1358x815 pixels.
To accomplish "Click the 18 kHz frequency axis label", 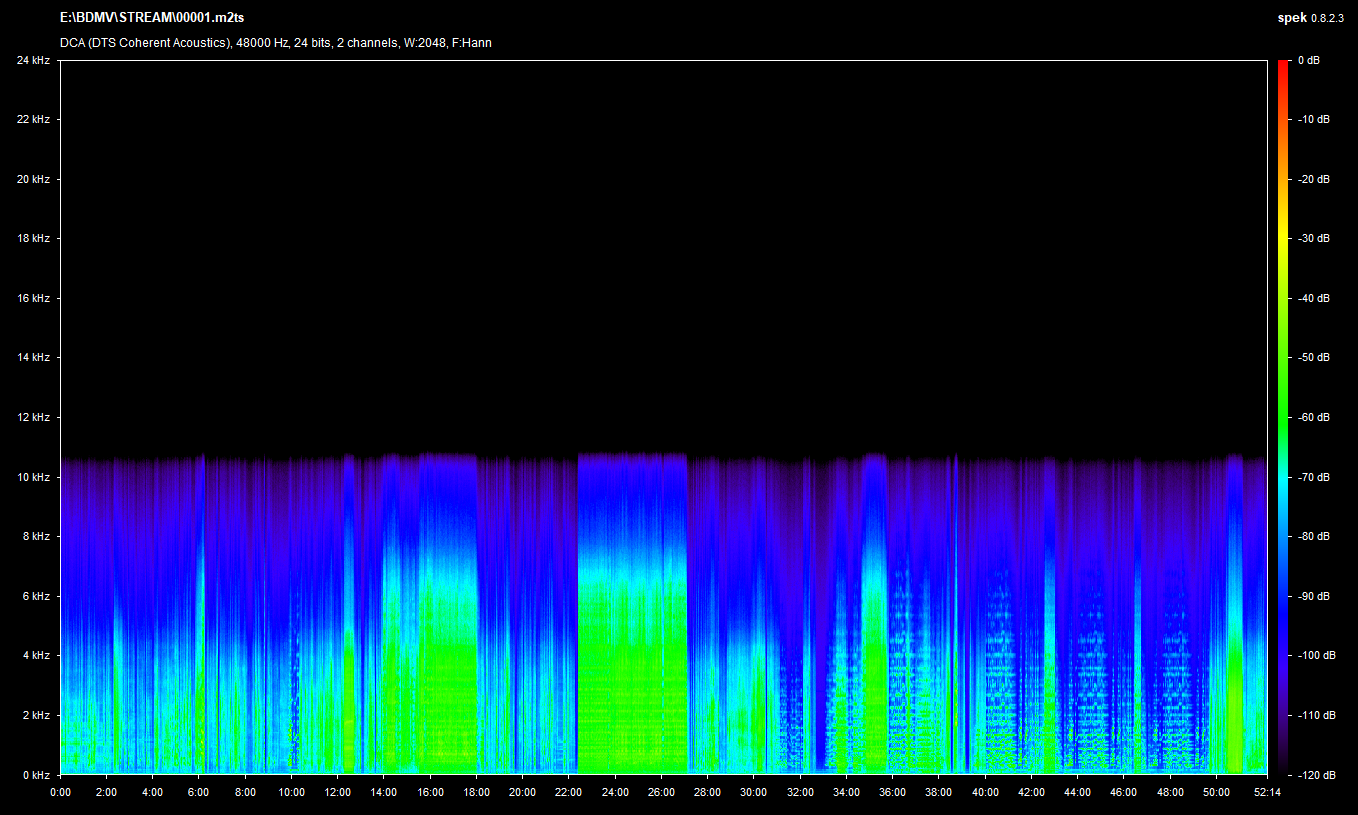I will (x=33, y=239).
